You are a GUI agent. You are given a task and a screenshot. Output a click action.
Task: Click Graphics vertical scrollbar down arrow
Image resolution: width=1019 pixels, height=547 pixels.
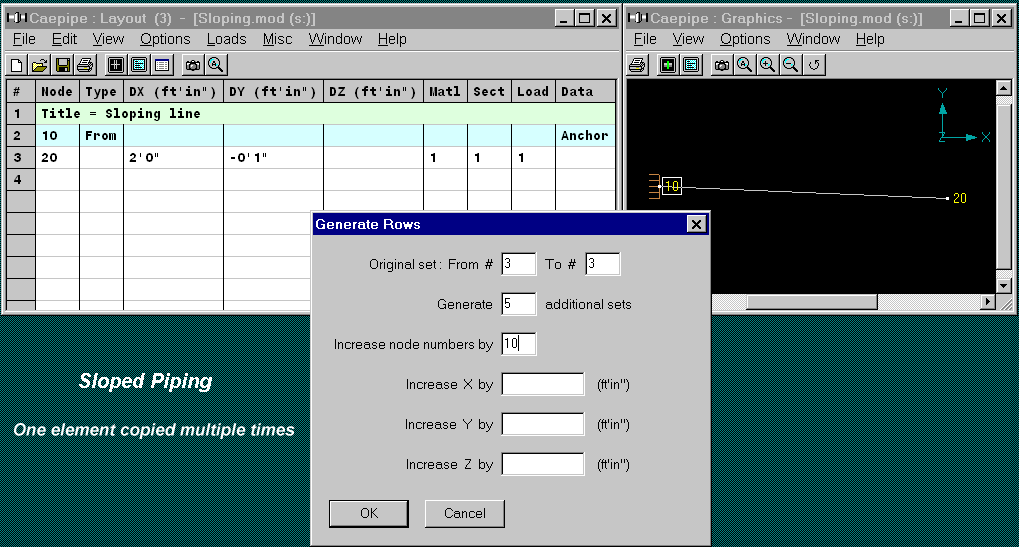(x=1003, y=285)
